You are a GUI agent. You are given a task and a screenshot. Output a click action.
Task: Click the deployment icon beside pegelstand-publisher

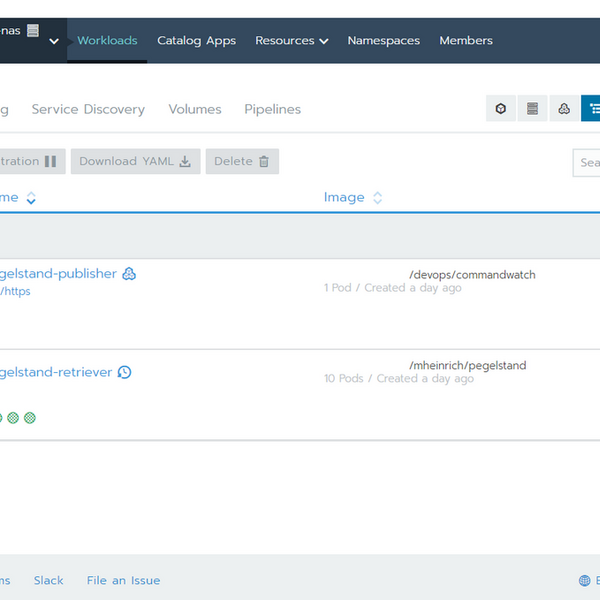click(x=129, y=274)
